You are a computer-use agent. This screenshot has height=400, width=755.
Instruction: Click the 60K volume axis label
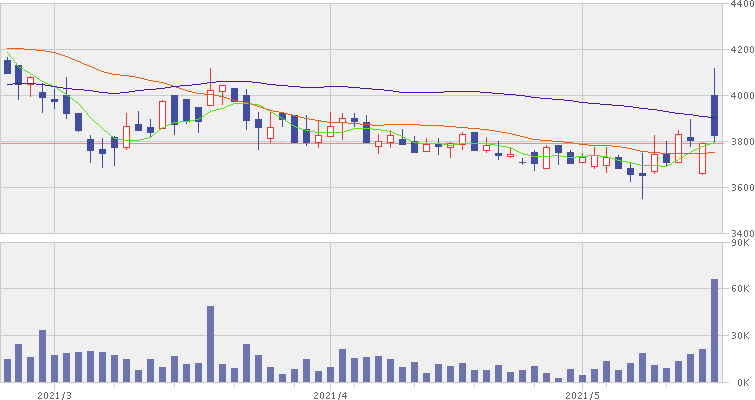[x=742, y=289]
